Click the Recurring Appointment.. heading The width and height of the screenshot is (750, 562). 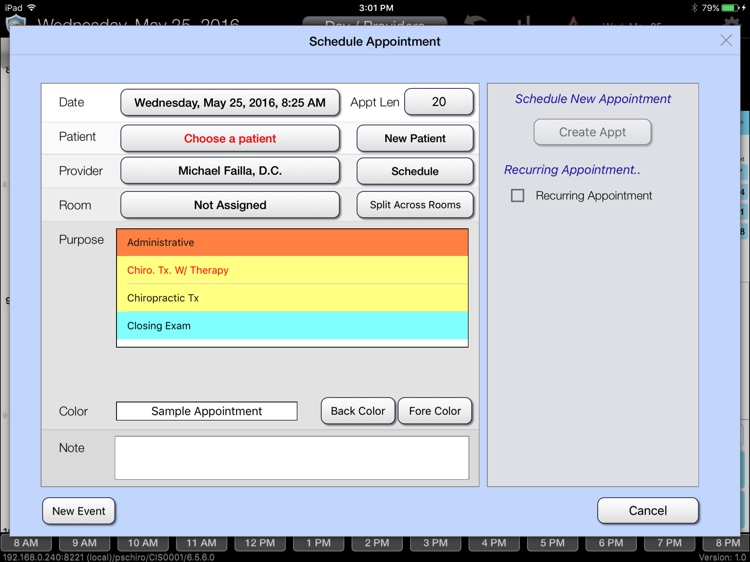coord(572,169)
